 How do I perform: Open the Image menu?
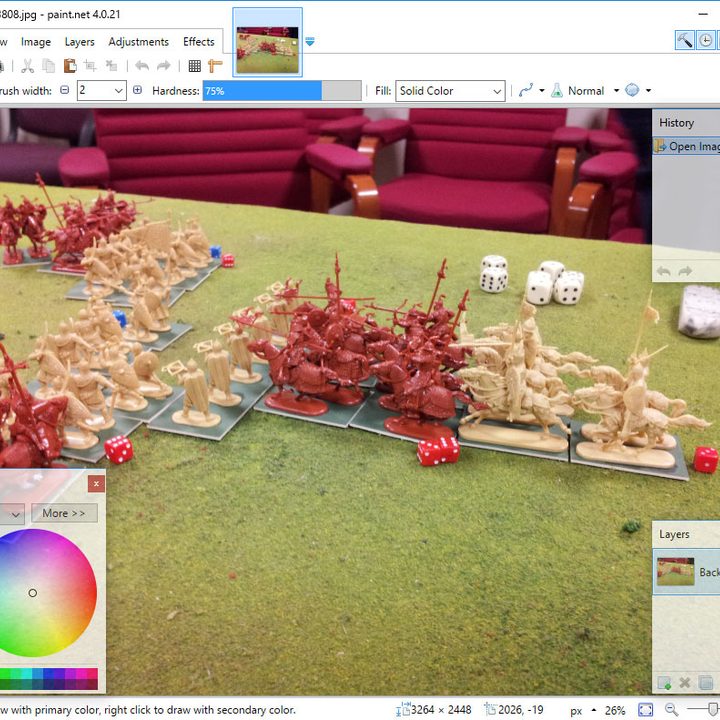(36, 42)
